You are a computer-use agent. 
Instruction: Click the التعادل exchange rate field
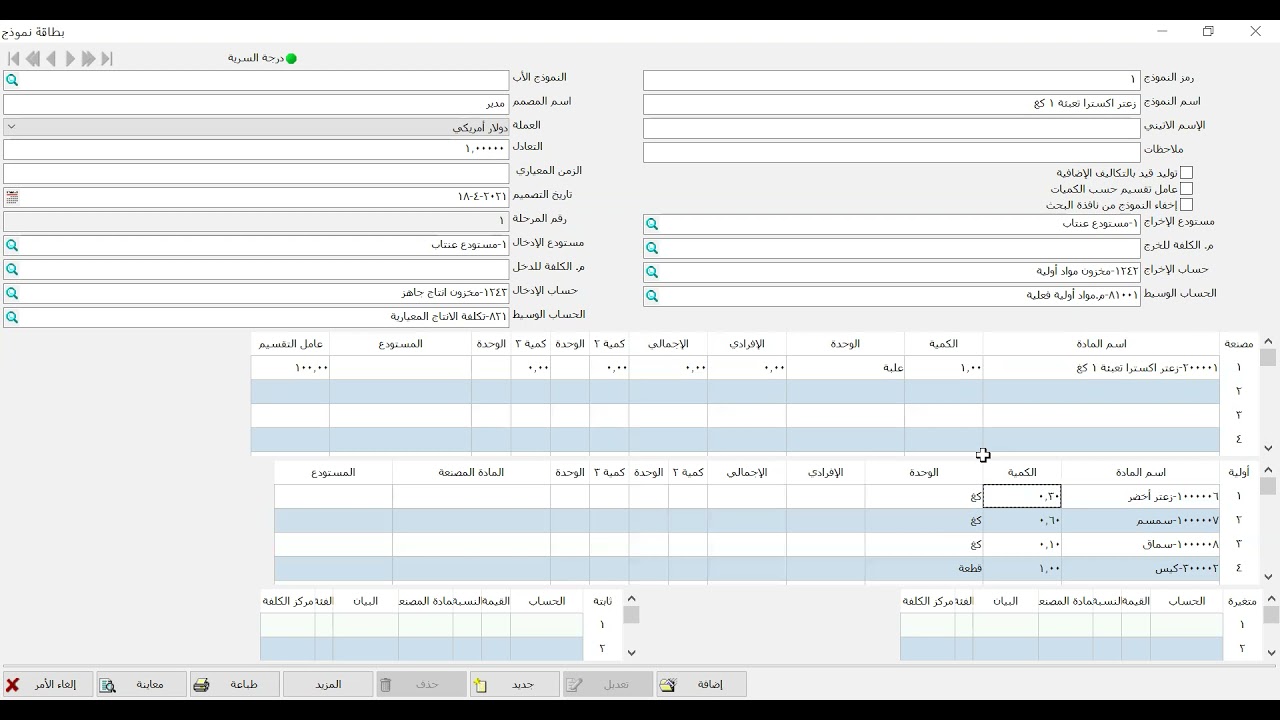click(256, 149)
